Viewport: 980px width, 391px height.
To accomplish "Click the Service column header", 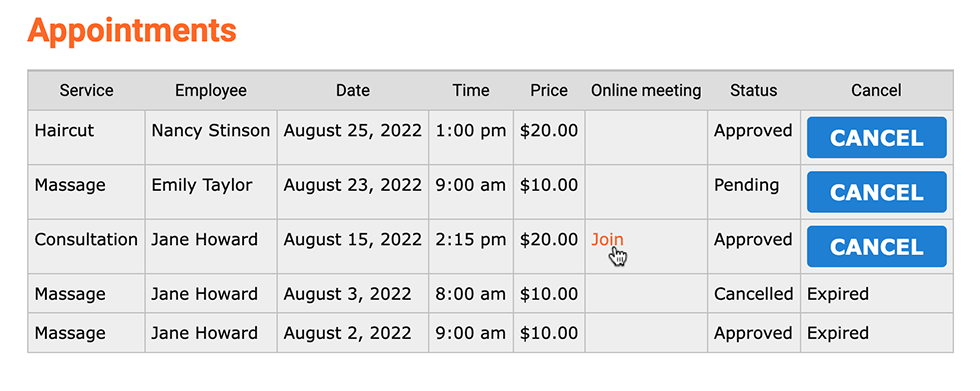I will pos(86,91).
